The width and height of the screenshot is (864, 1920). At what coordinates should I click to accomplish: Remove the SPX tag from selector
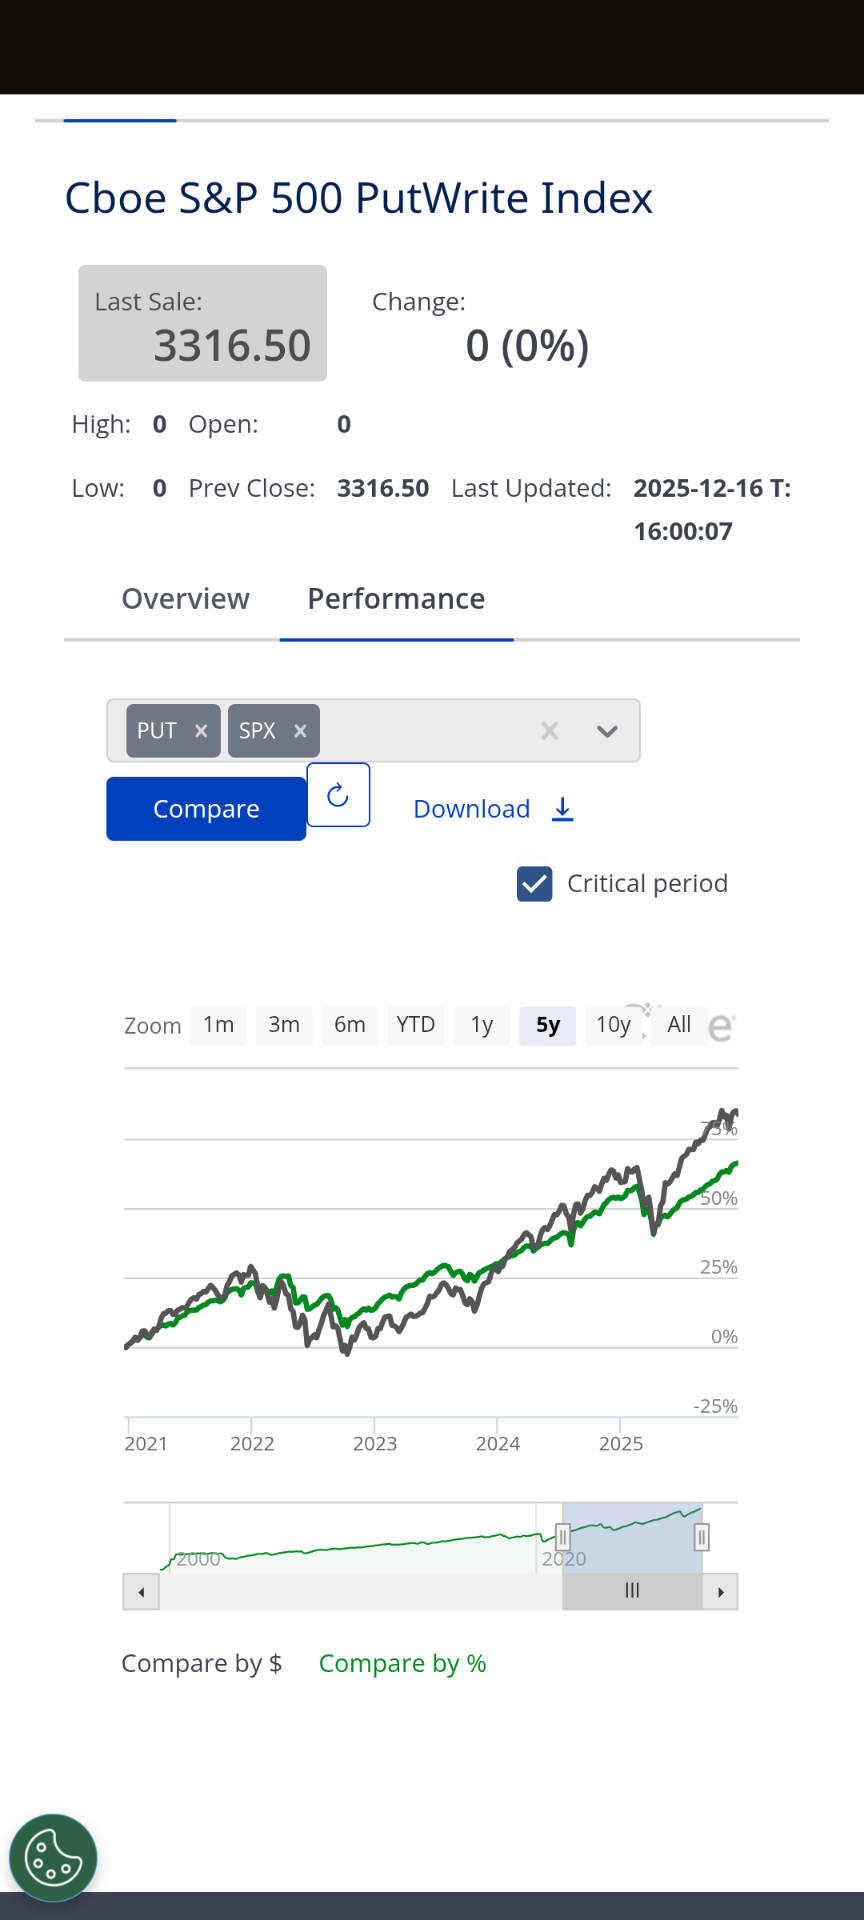point(300,731)
